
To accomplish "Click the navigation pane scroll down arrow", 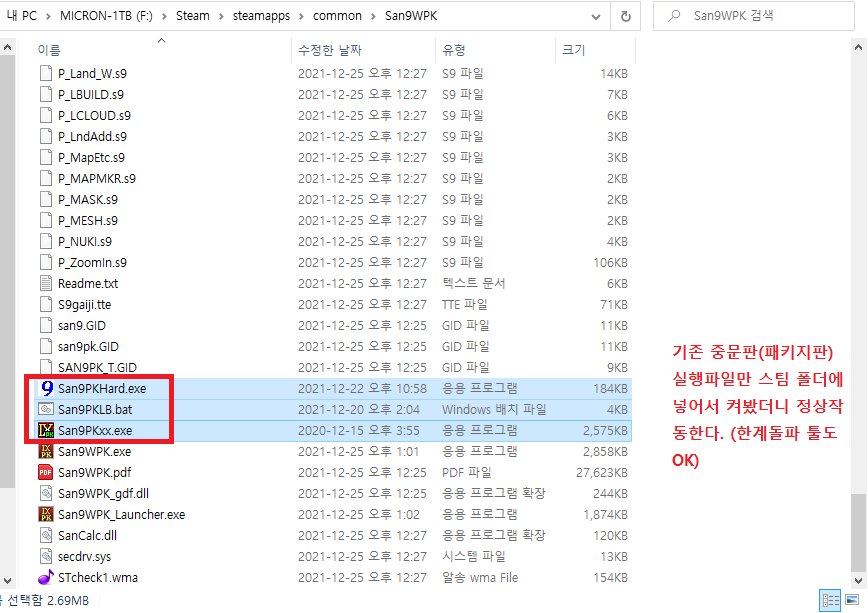I will 7,581.
